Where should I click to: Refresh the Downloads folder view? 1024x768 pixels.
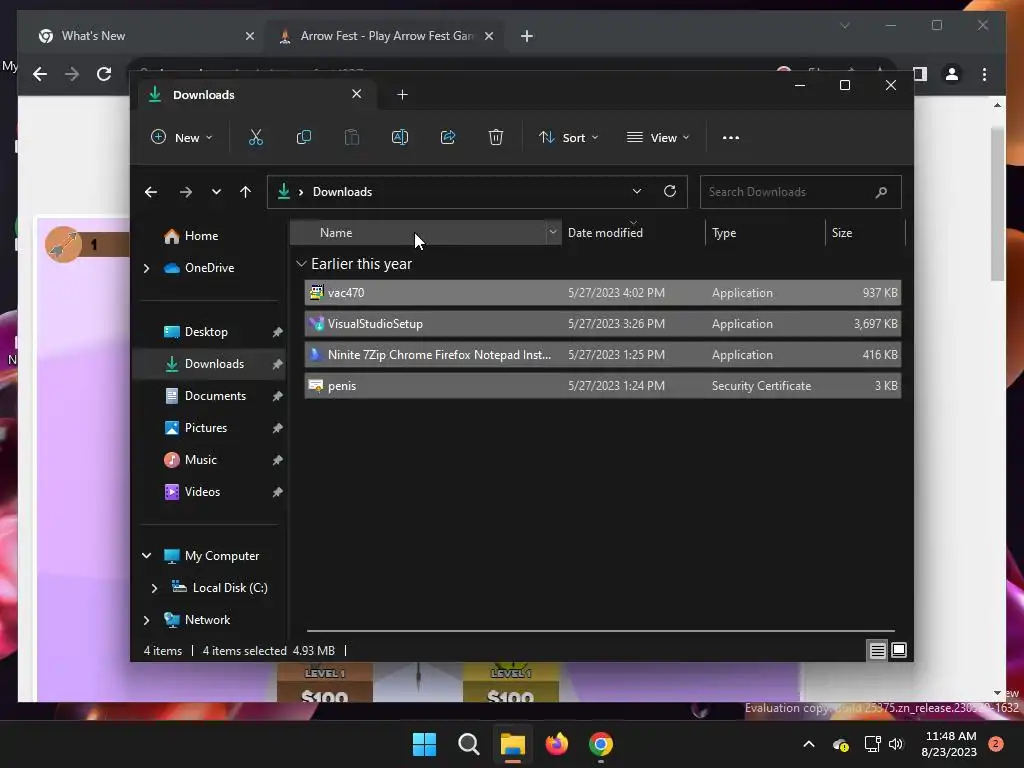pyautogui.click(x=670, y=191)
